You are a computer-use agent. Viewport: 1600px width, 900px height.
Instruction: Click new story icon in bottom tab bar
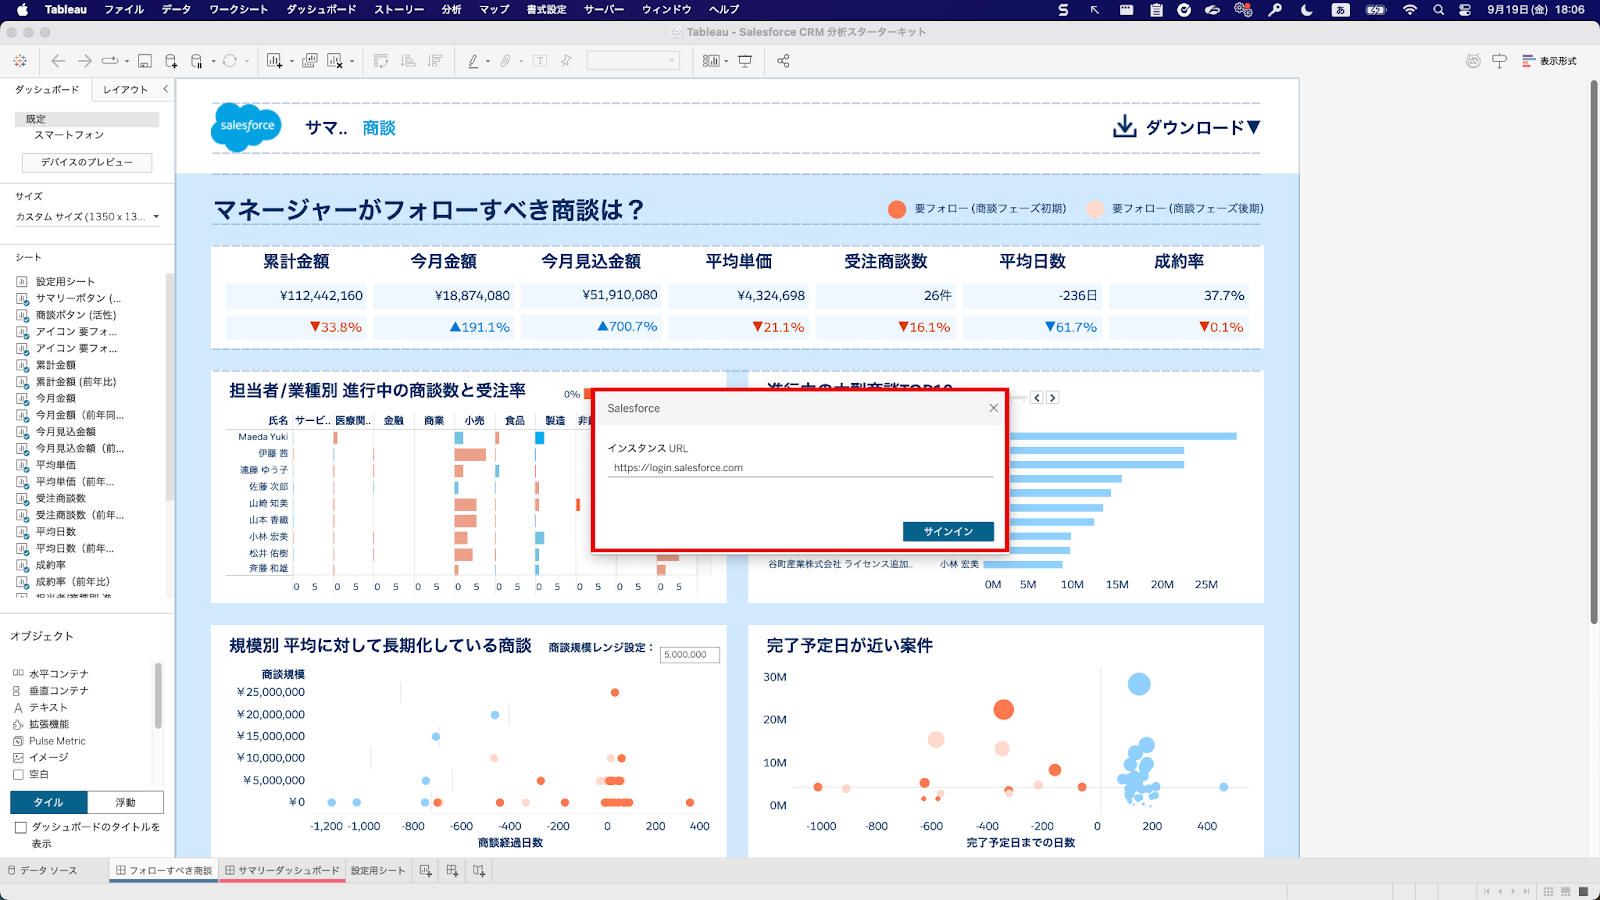tap(479, 871)
